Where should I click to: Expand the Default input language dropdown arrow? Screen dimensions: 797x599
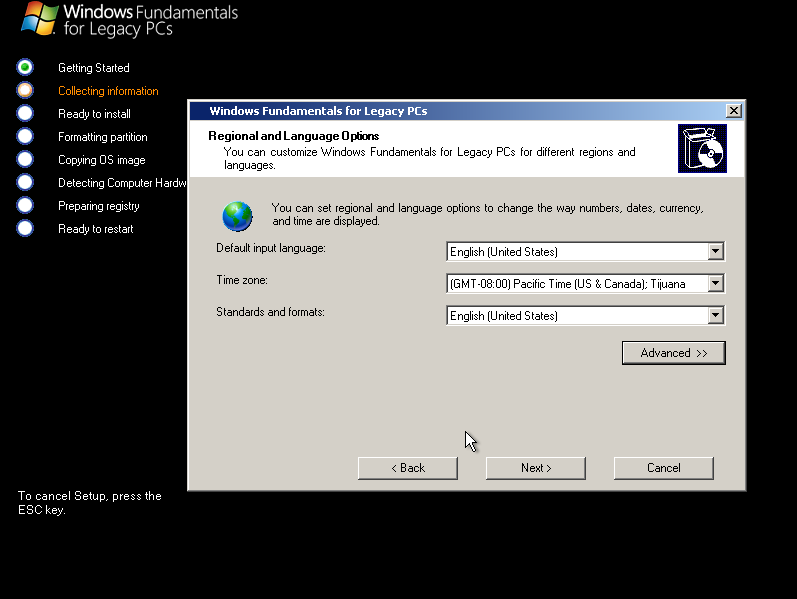pos(715,251)
